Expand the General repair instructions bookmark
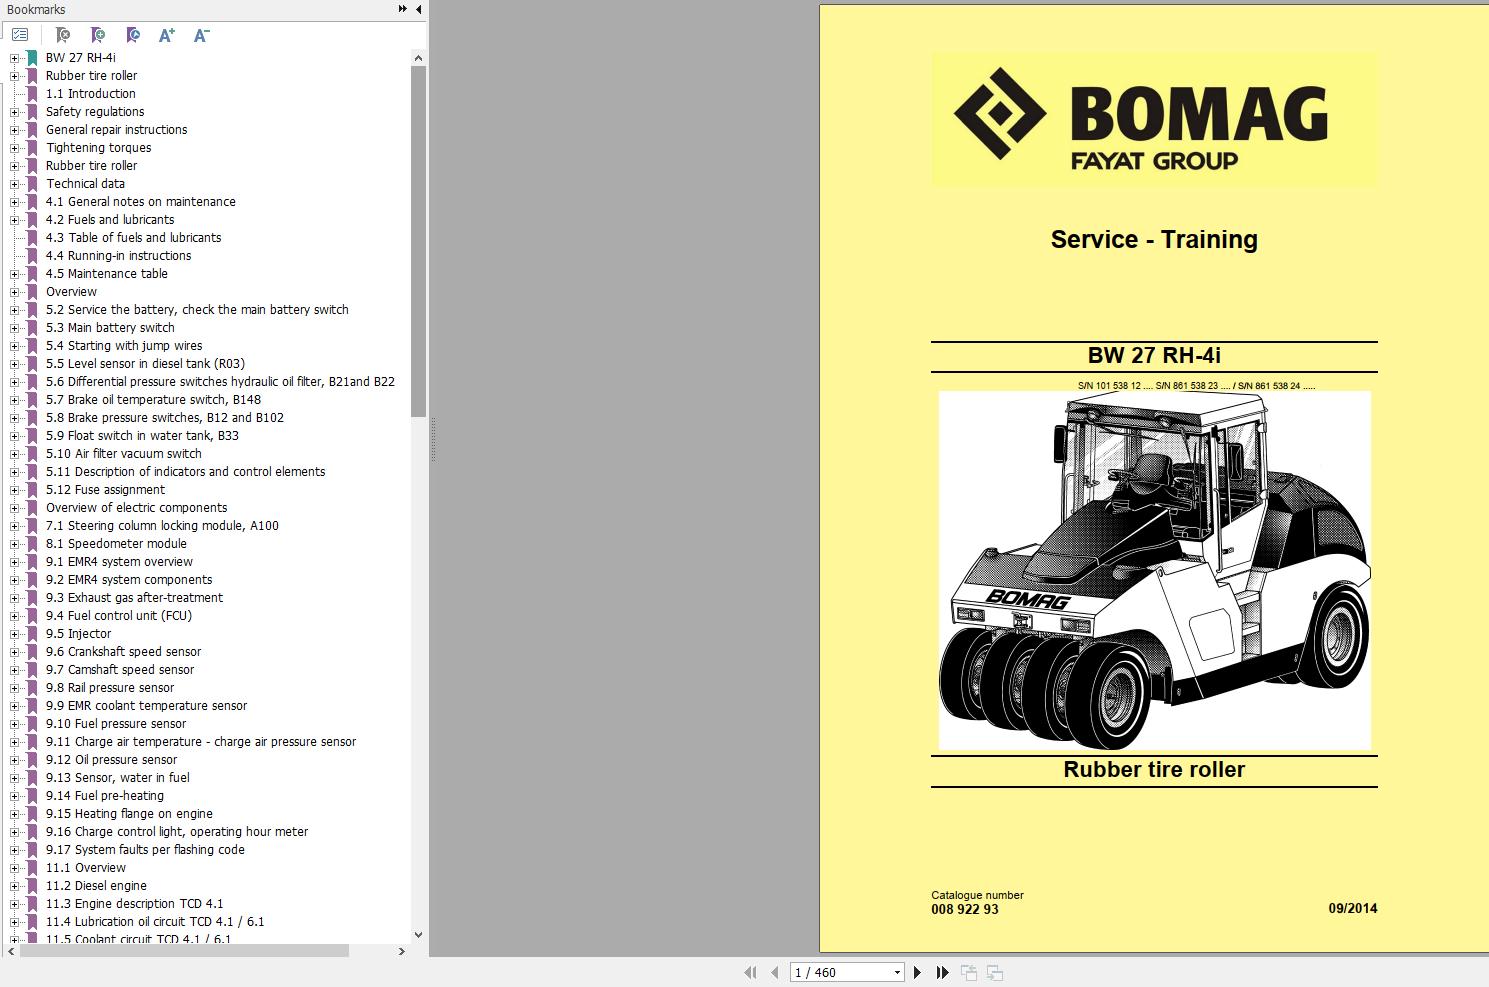1489x987 pixels. (x=15, y=130)
